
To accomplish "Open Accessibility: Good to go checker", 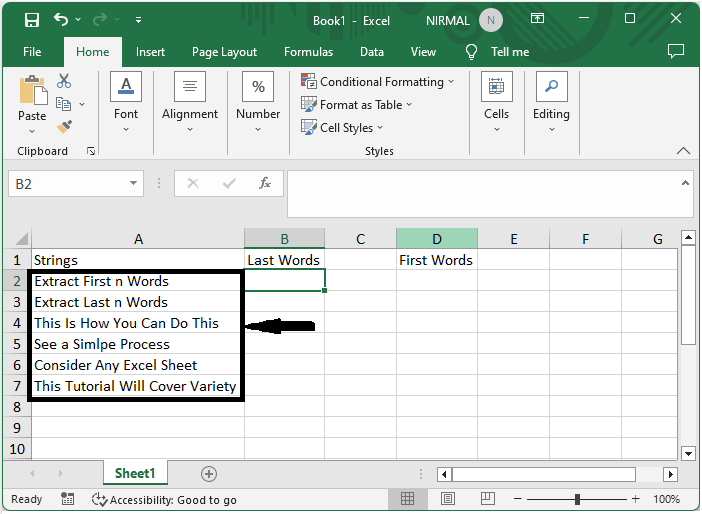I will click(x=164, y=500).
